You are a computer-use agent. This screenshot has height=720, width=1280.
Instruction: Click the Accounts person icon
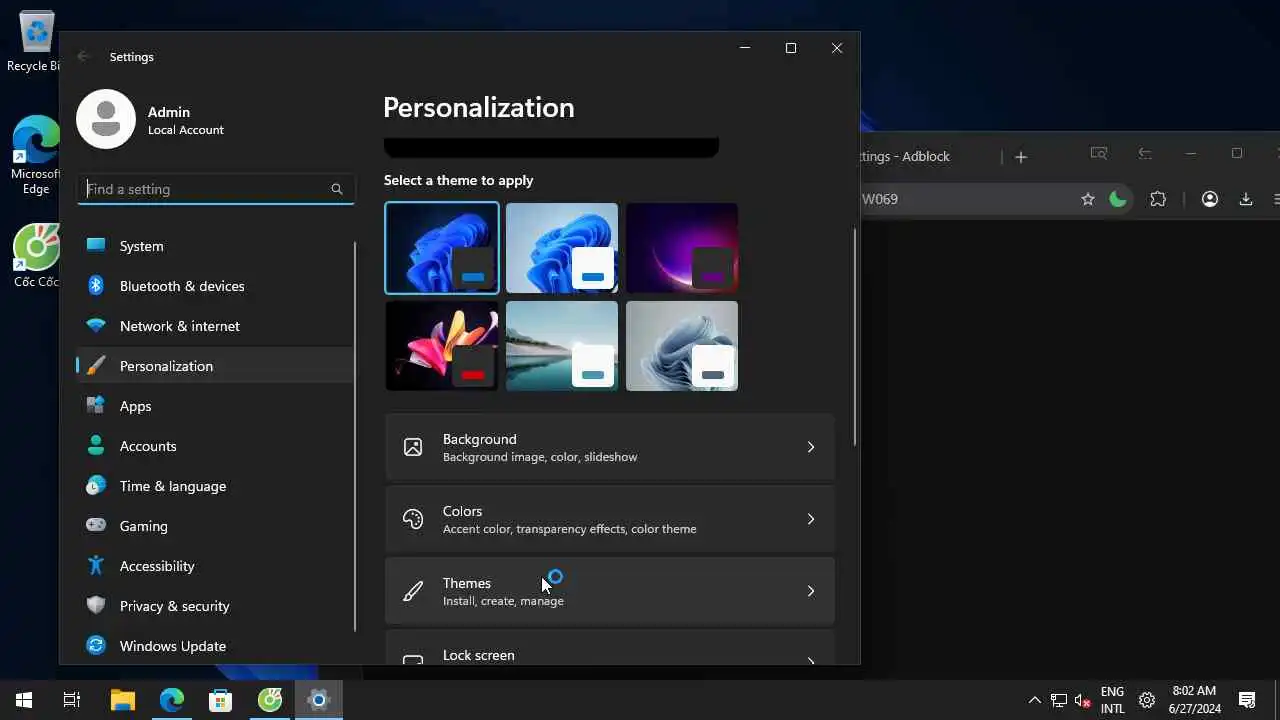pyautogui.click(x=96, y=445)
